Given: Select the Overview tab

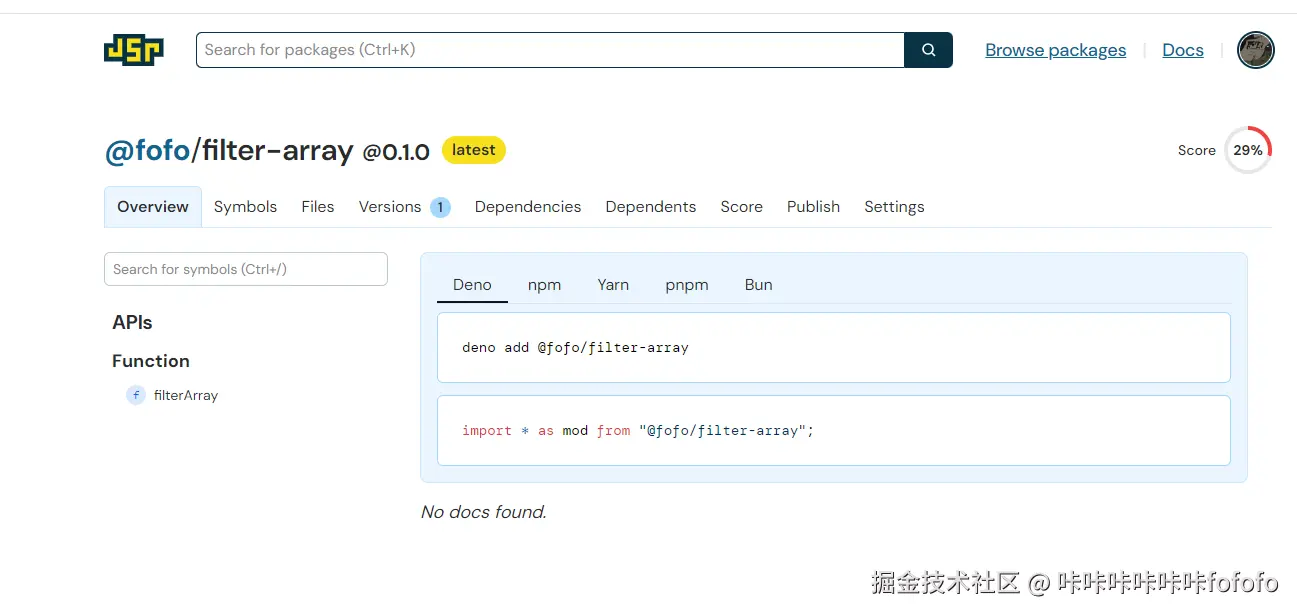Looking at the screenshot, I should tap(153, 207).
